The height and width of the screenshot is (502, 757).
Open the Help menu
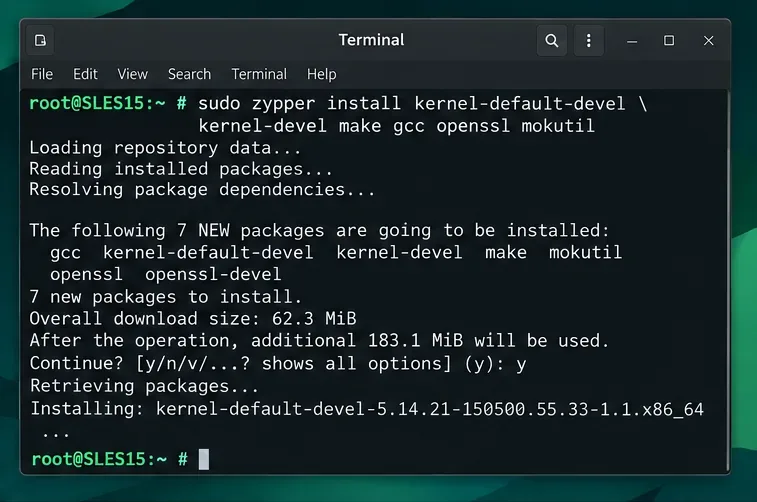[x=322, y=74]
